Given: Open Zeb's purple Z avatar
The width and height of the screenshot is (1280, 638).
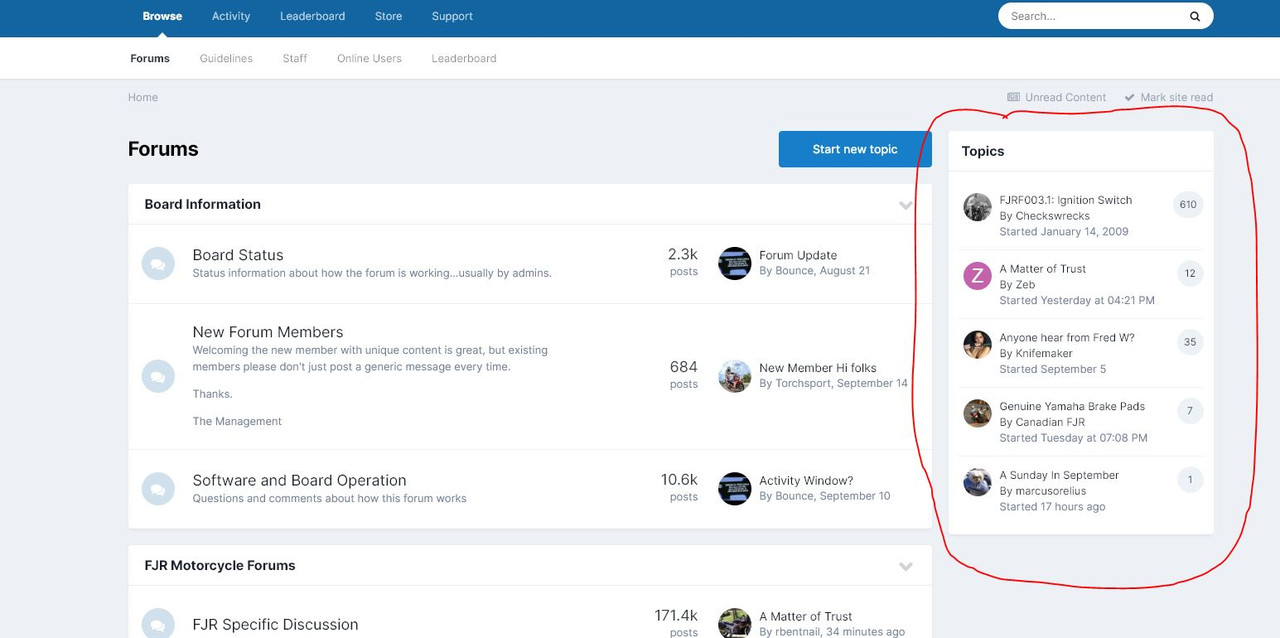Looking at the screenshot, I should (977, 275).
